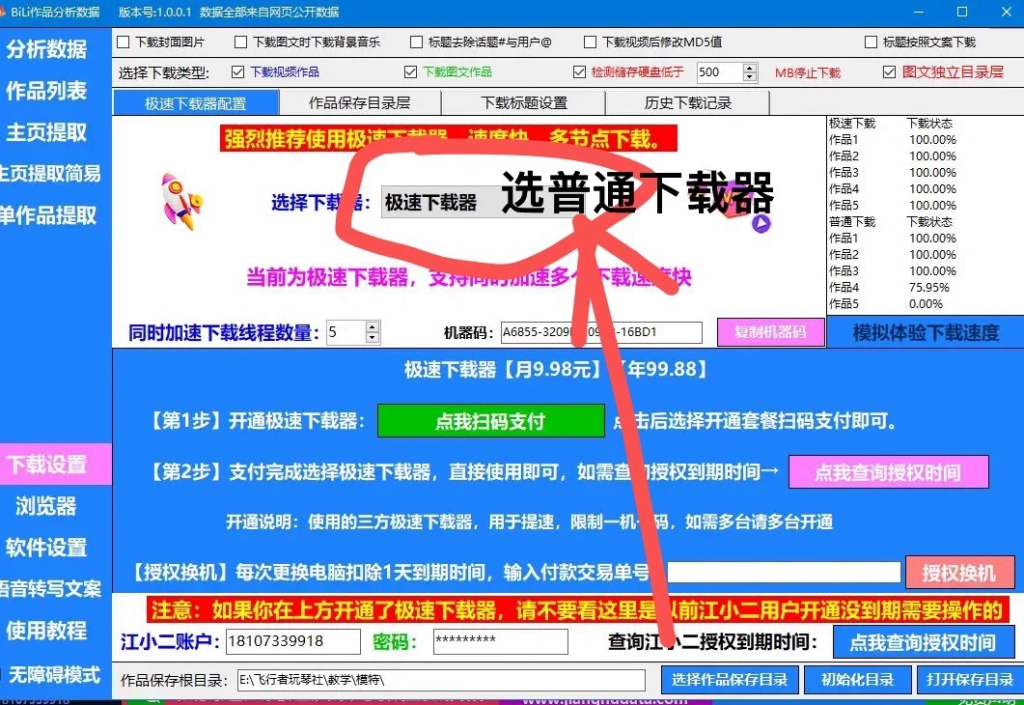Screen dimensions: 1024x705
Task: Open the 作品列表 sidebar section
Action: point(47,91)
